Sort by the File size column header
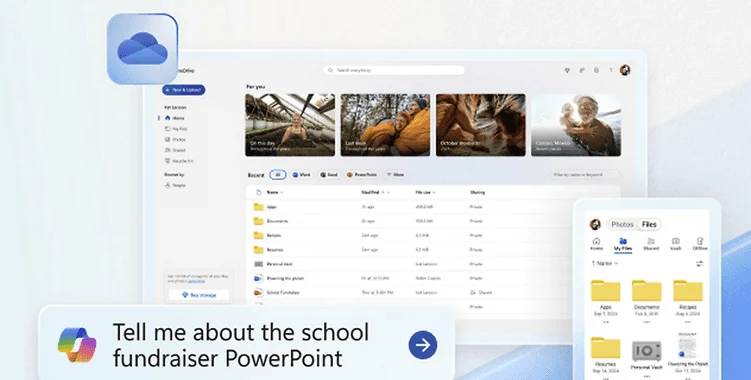The height and width of the screenshot is (380, 751). (425, 192)
